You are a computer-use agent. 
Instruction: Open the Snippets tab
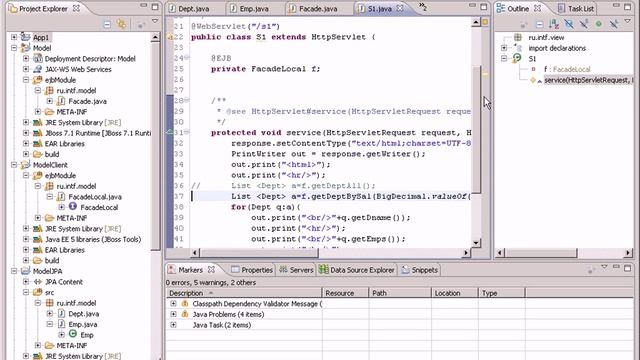coord(420,270)
